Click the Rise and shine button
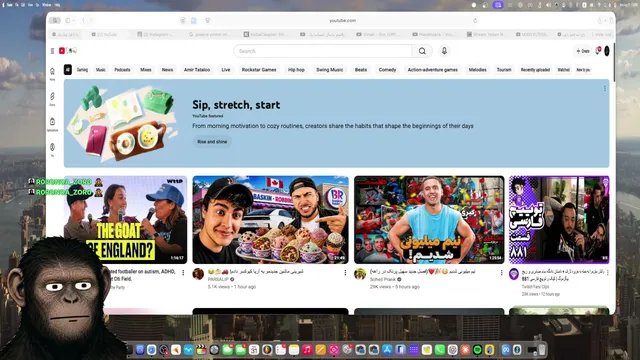 coord(212,142)
